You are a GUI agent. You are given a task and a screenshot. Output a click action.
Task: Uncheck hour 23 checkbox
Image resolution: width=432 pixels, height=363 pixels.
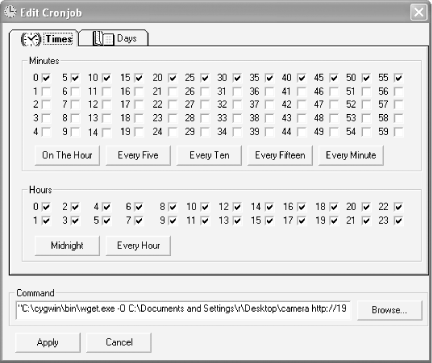398,221
